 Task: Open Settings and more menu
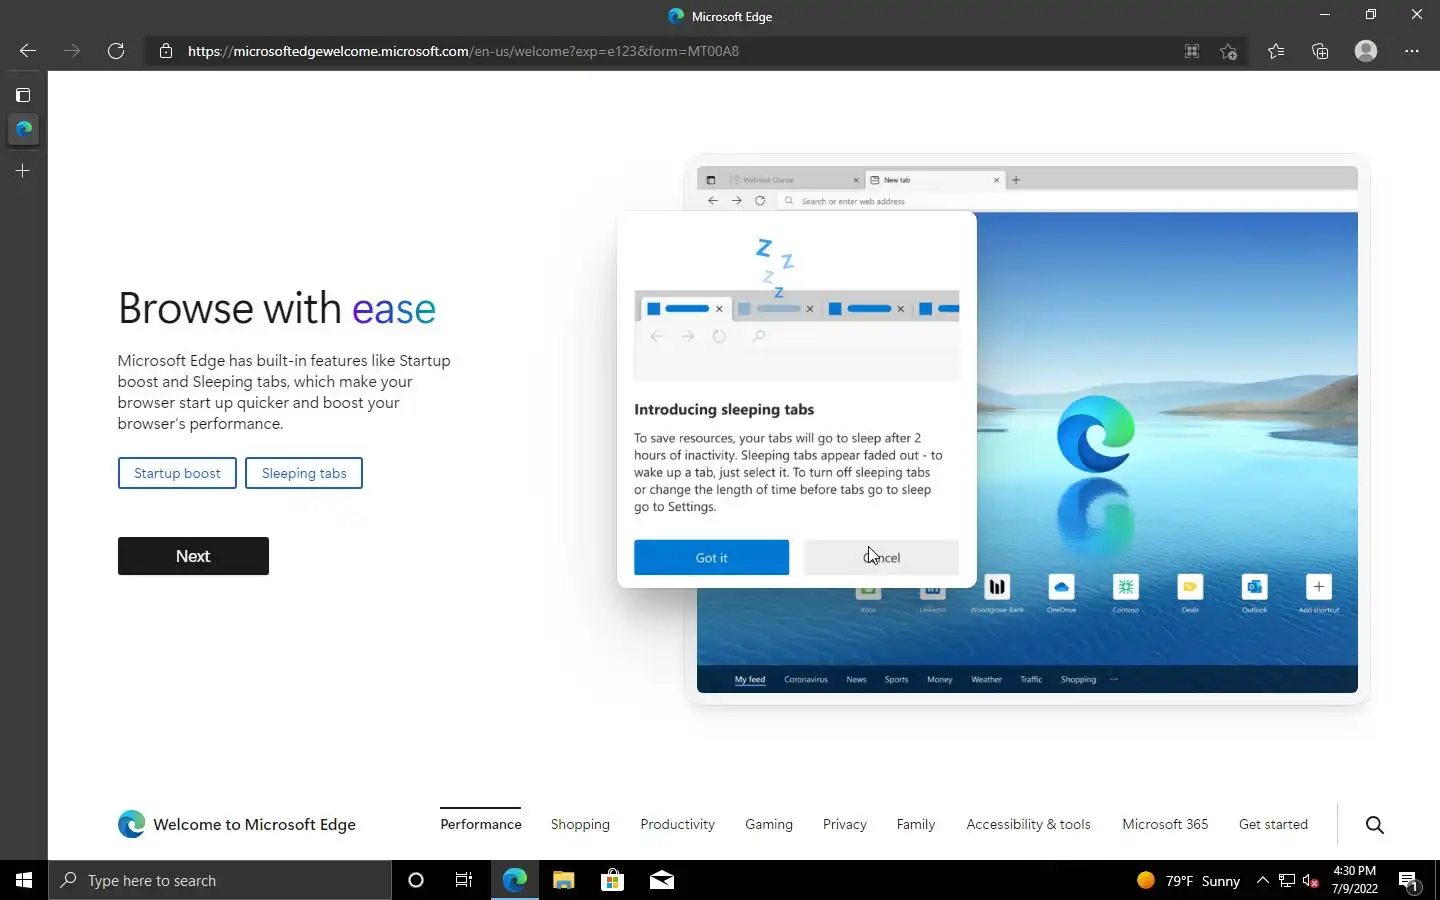(x=1412, y=51)
